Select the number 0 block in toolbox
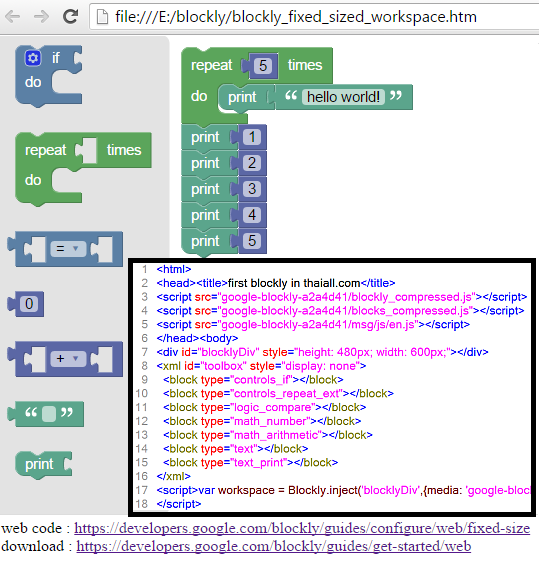This screenshot has width=539, height=566. [x=26, y=304]
